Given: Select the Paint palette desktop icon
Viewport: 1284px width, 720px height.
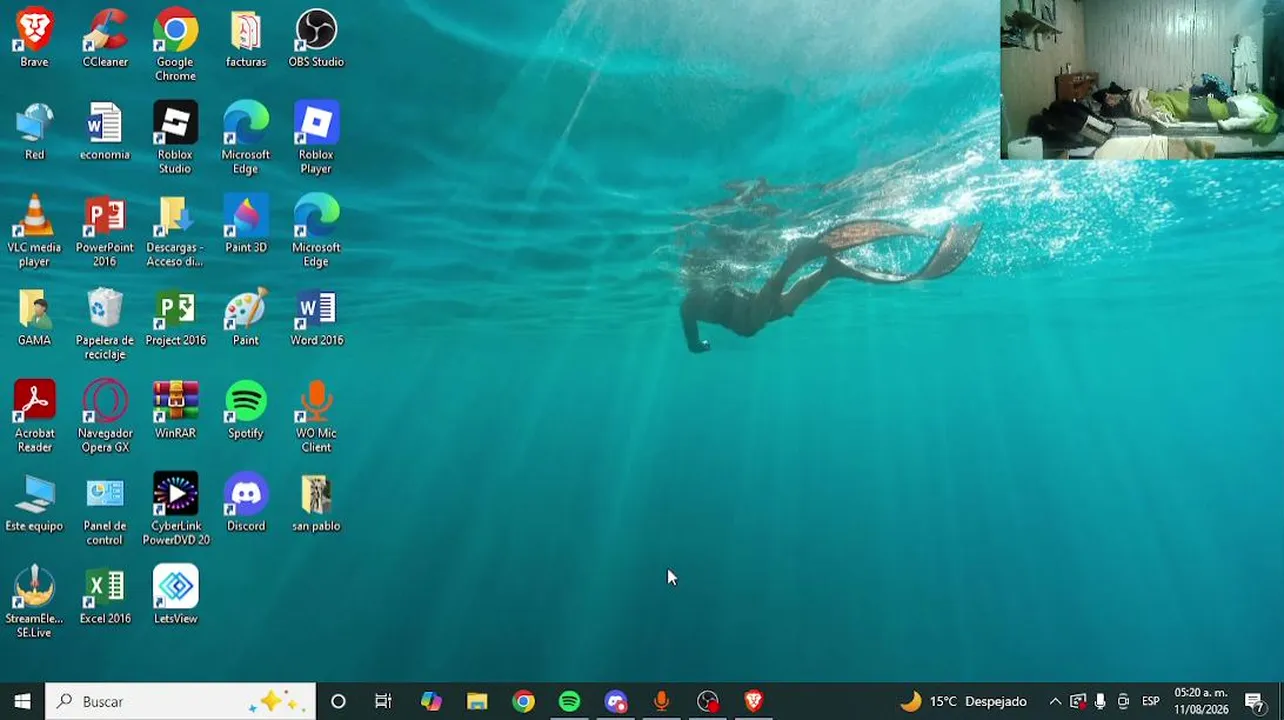Looking at the screenshot, I should point(246,317).
